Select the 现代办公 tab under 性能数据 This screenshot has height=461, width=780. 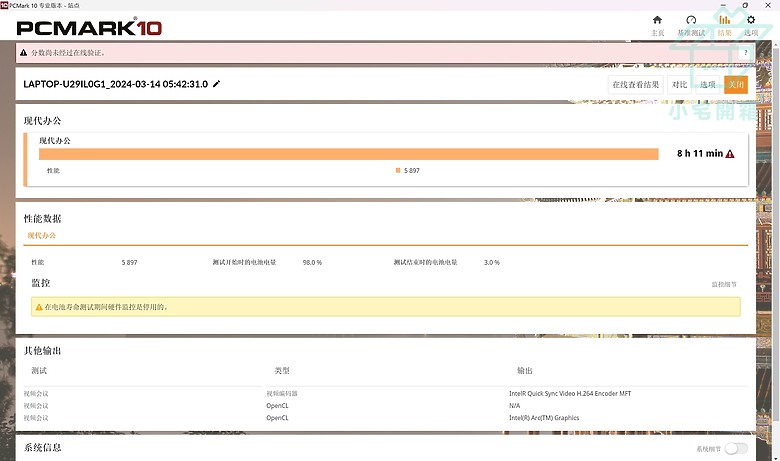click(42, 235)
